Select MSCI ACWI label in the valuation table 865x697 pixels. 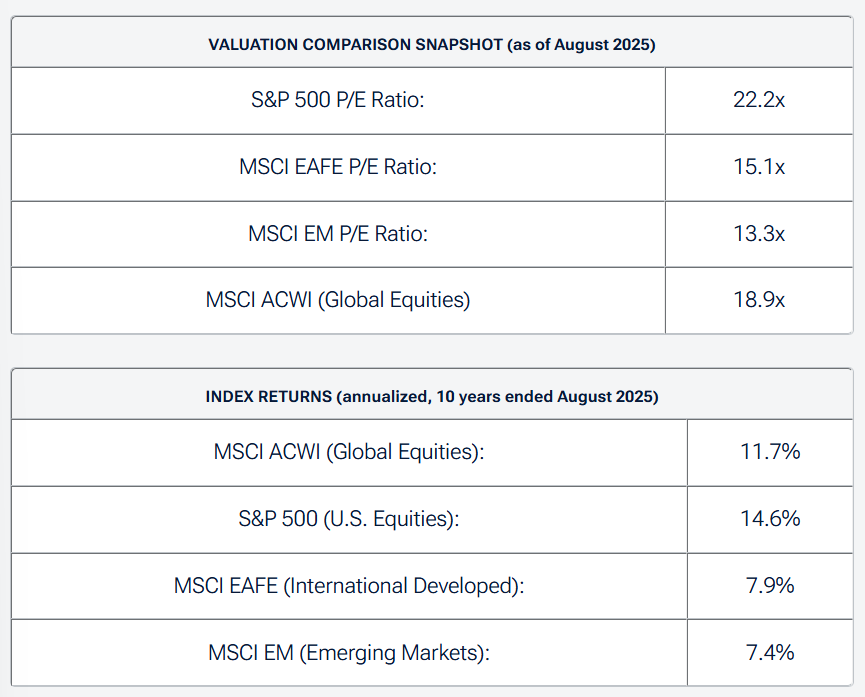coord(338,299)
